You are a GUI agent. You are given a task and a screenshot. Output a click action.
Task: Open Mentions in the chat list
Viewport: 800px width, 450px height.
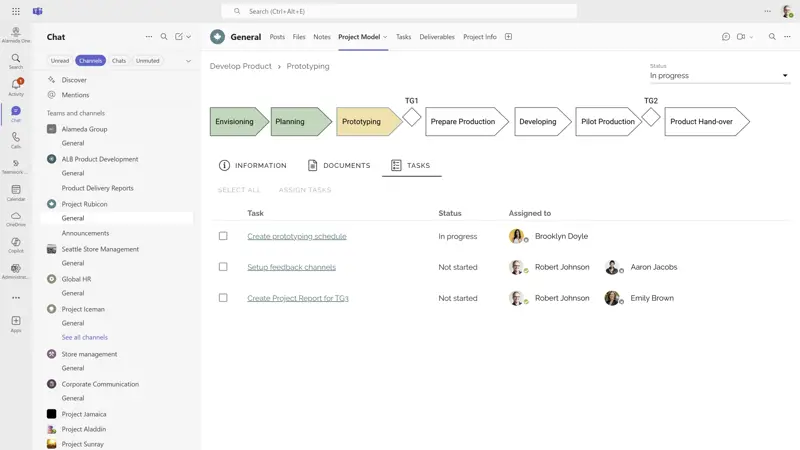pyautogui.click(x=75, y=95)
